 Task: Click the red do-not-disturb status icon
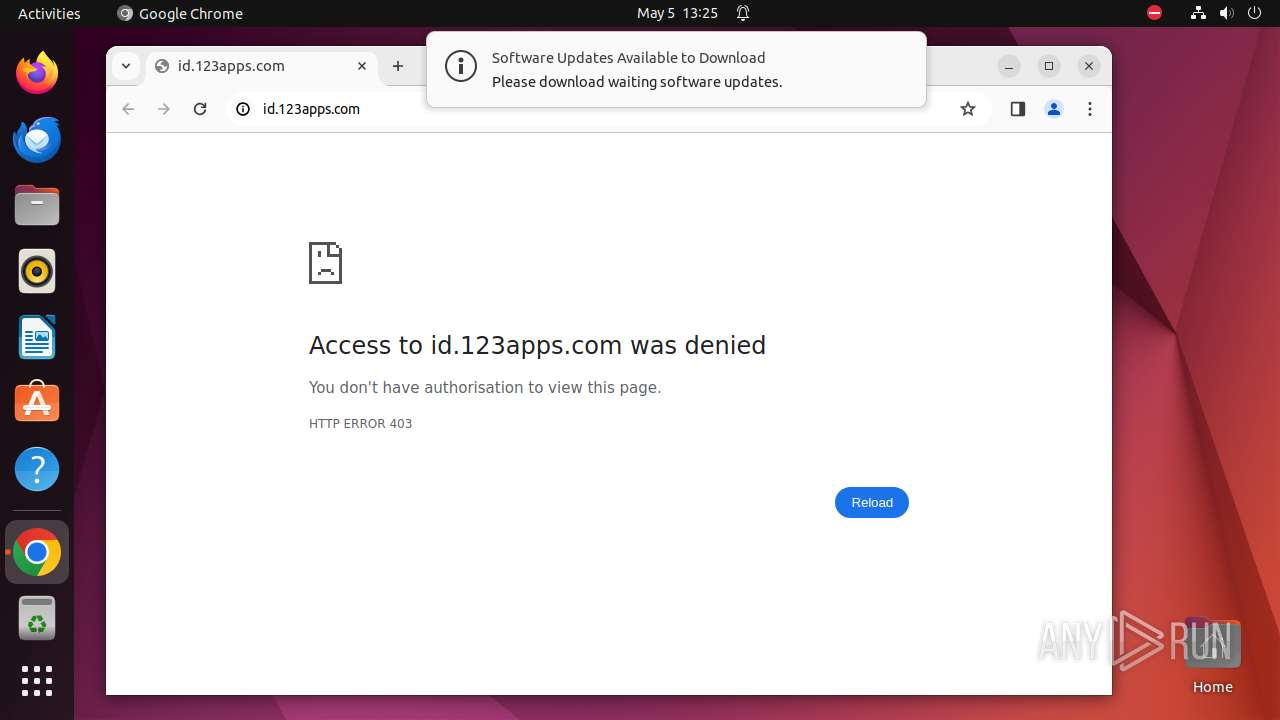point(1154,13)
